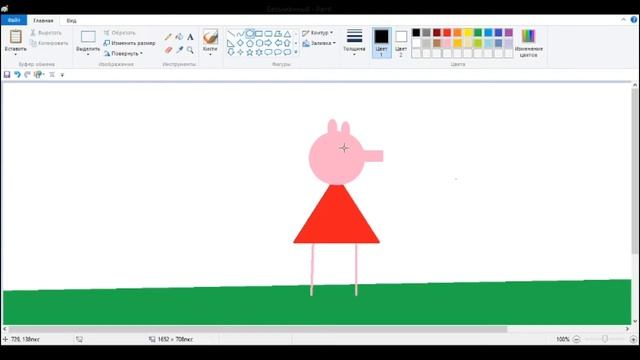Choose the Six-point star shape

tap(259, 52)
